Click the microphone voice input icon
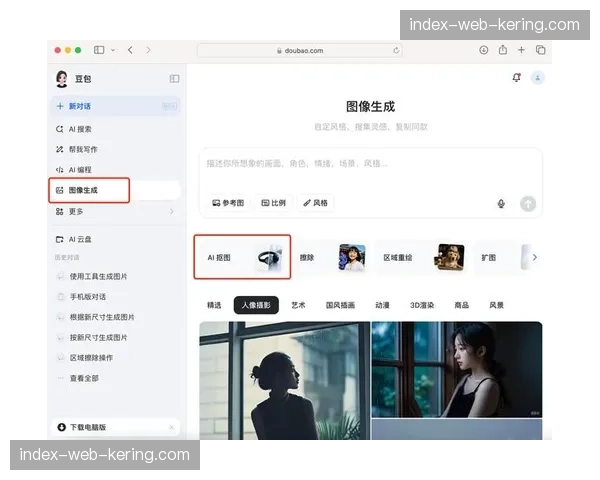Screen dimensions: 600x480 [x=501, y=204]
